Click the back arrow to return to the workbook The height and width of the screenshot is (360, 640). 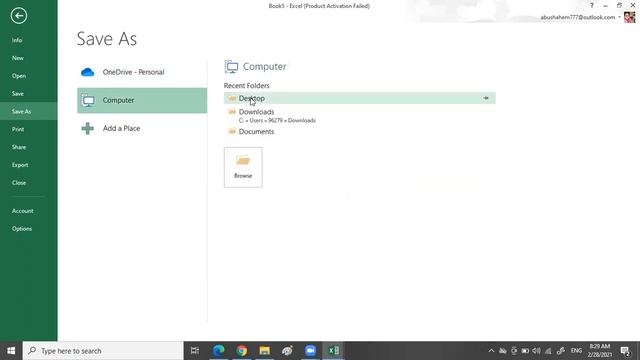coord(19,16)
